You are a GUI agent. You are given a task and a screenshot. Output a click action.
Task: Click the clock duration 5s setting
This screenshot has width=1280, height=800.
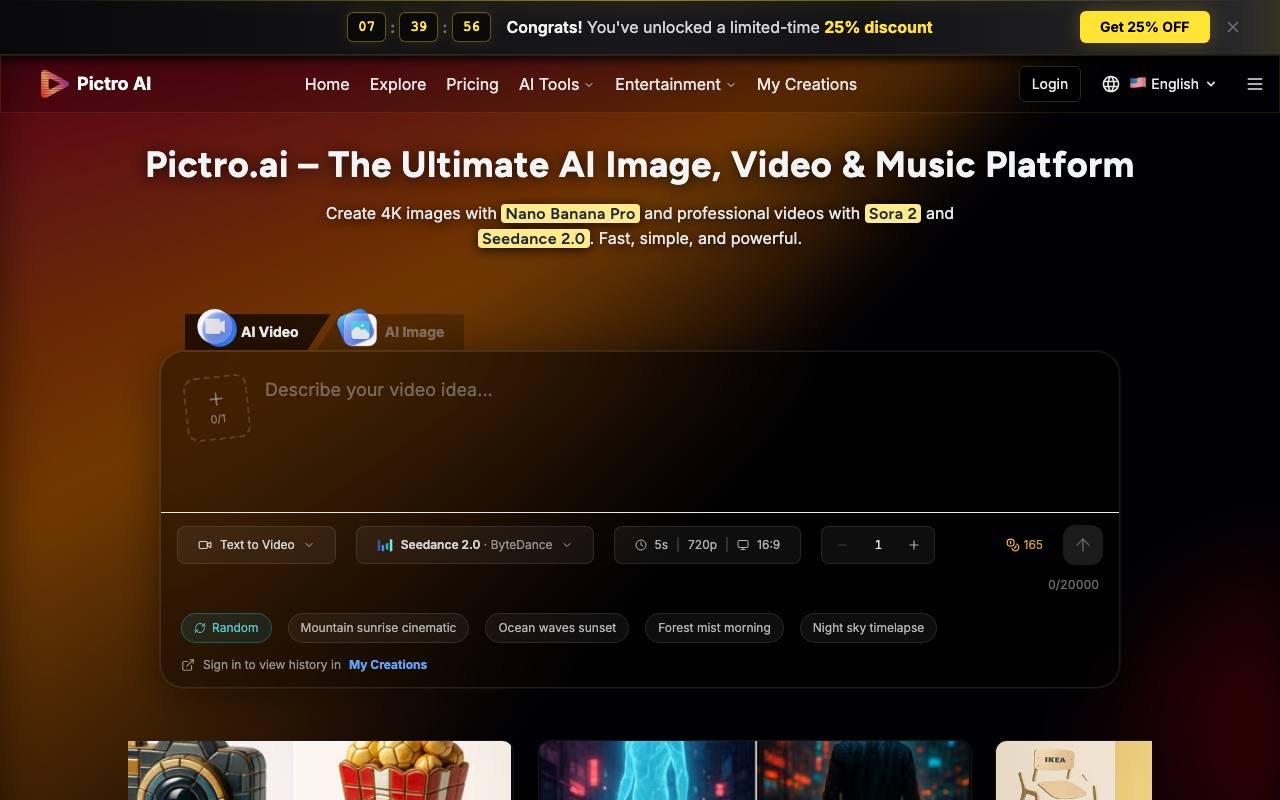coord(652,545)
